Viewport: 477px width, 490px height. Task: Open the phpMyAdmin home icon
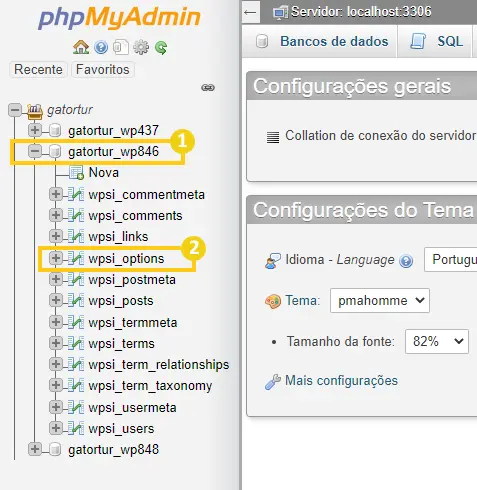pos(81,47)
